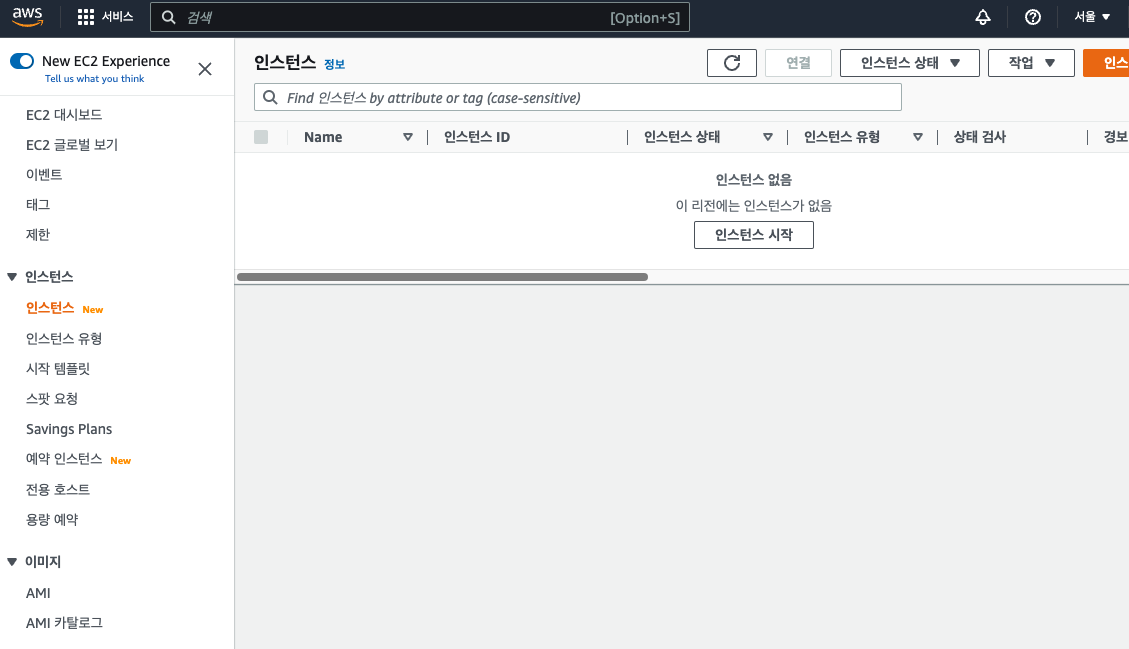
Task: Select highlighted 인스턴스 sidebar item
Action: click(x=50, y=308)
